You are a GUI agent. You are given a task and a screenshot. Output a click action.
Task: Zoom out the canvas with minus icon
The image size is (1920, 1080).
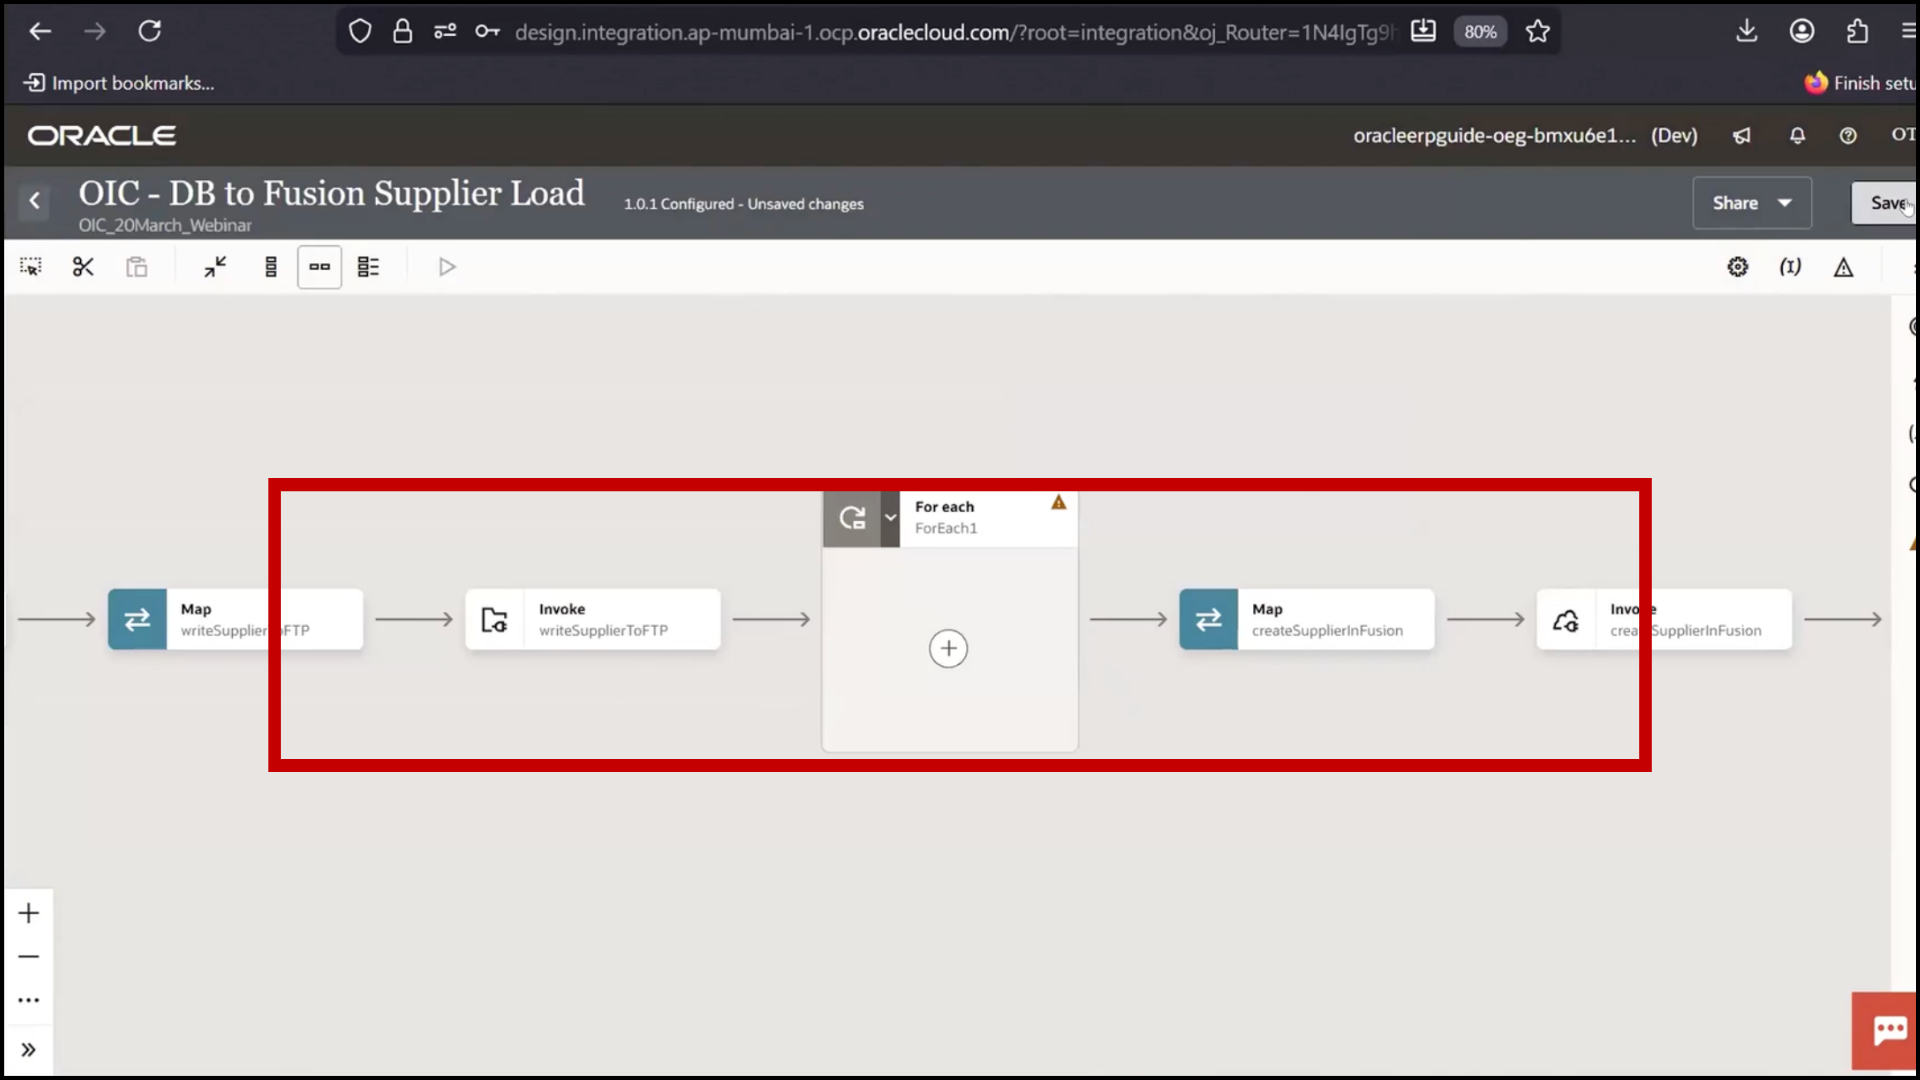pos(29,957)
